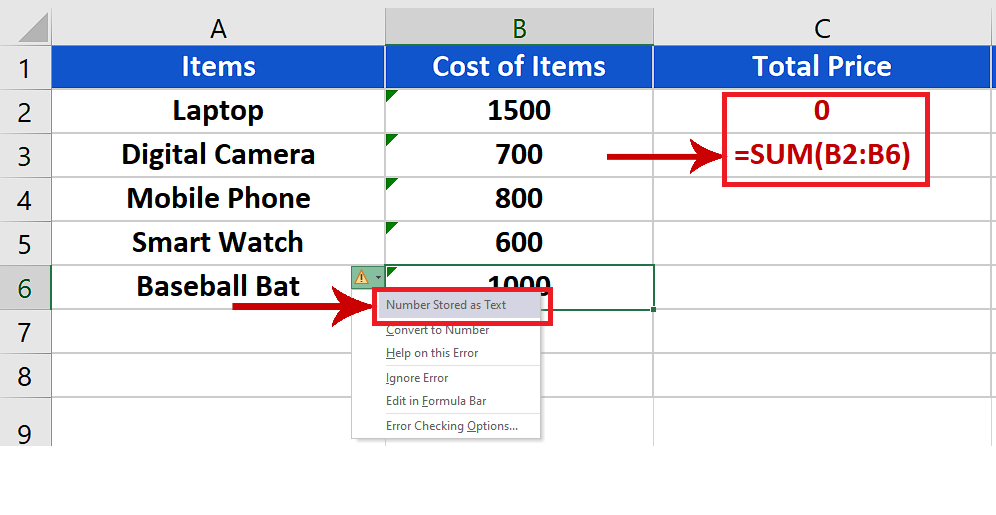Select row 5 header
The height and width of the screenshot is (515, 996).
[x=25, y=243]
